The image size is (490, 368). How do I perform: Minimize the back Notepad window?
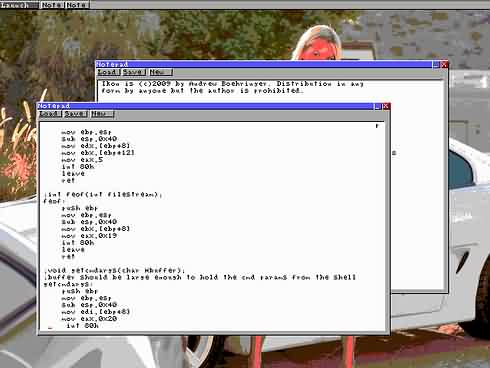tap(436, 65)
